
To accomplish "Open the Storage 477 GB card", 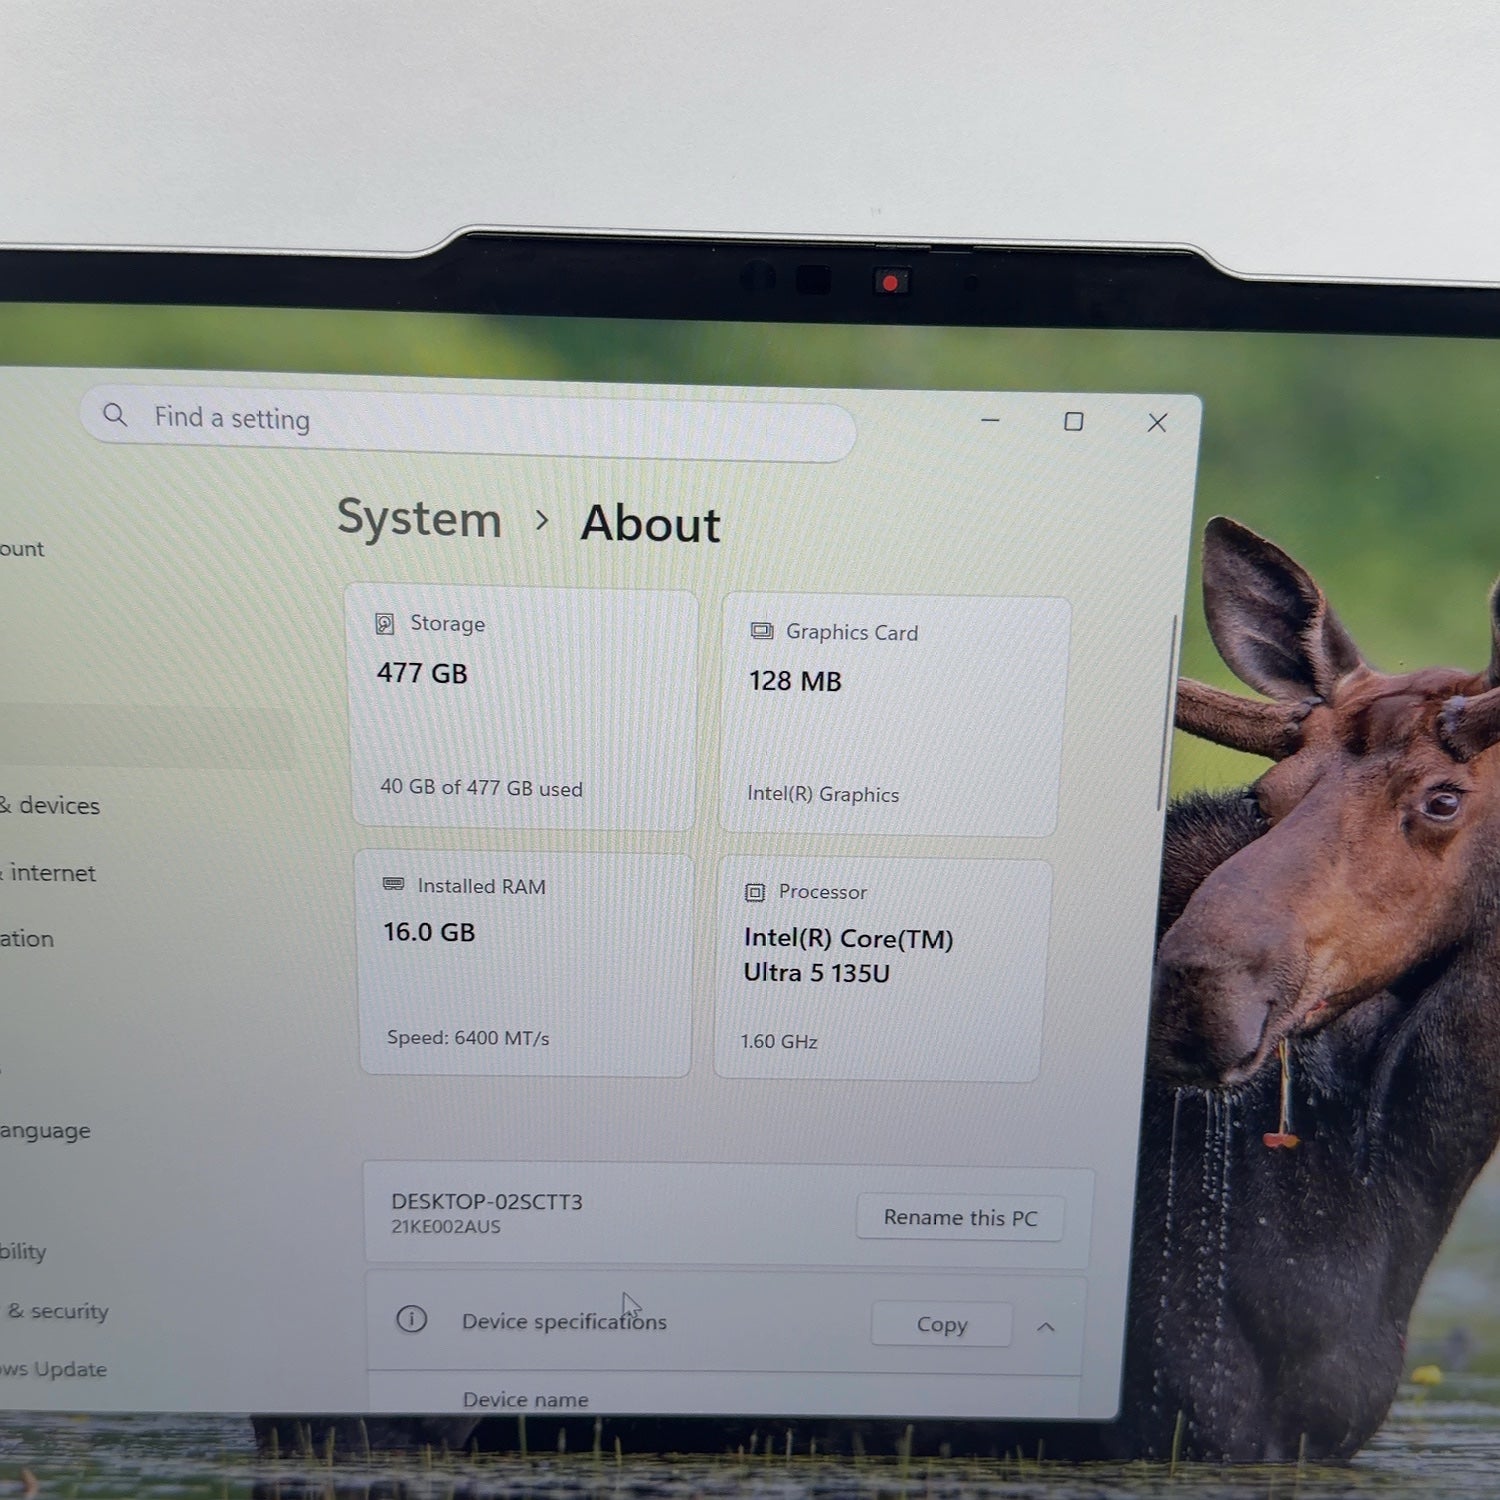I will coord(523,708).
